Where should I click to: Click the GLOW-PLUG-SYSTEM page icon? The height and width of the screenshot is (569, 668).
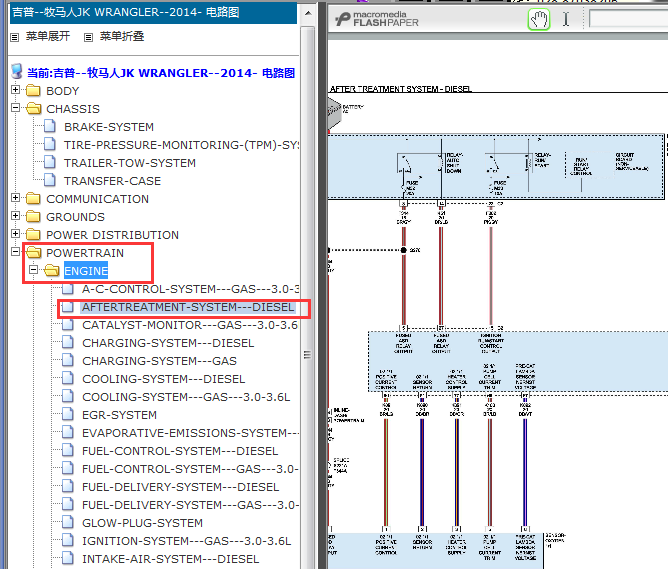pos(68,522)
